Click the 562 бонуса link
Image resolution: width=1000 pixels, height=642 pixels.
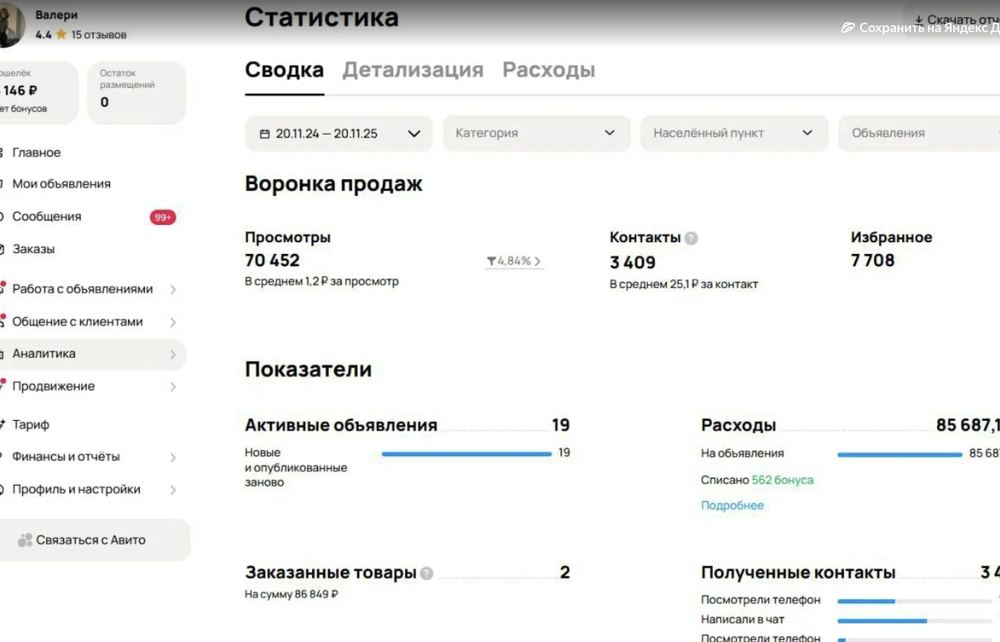click(x=783, y=479)
